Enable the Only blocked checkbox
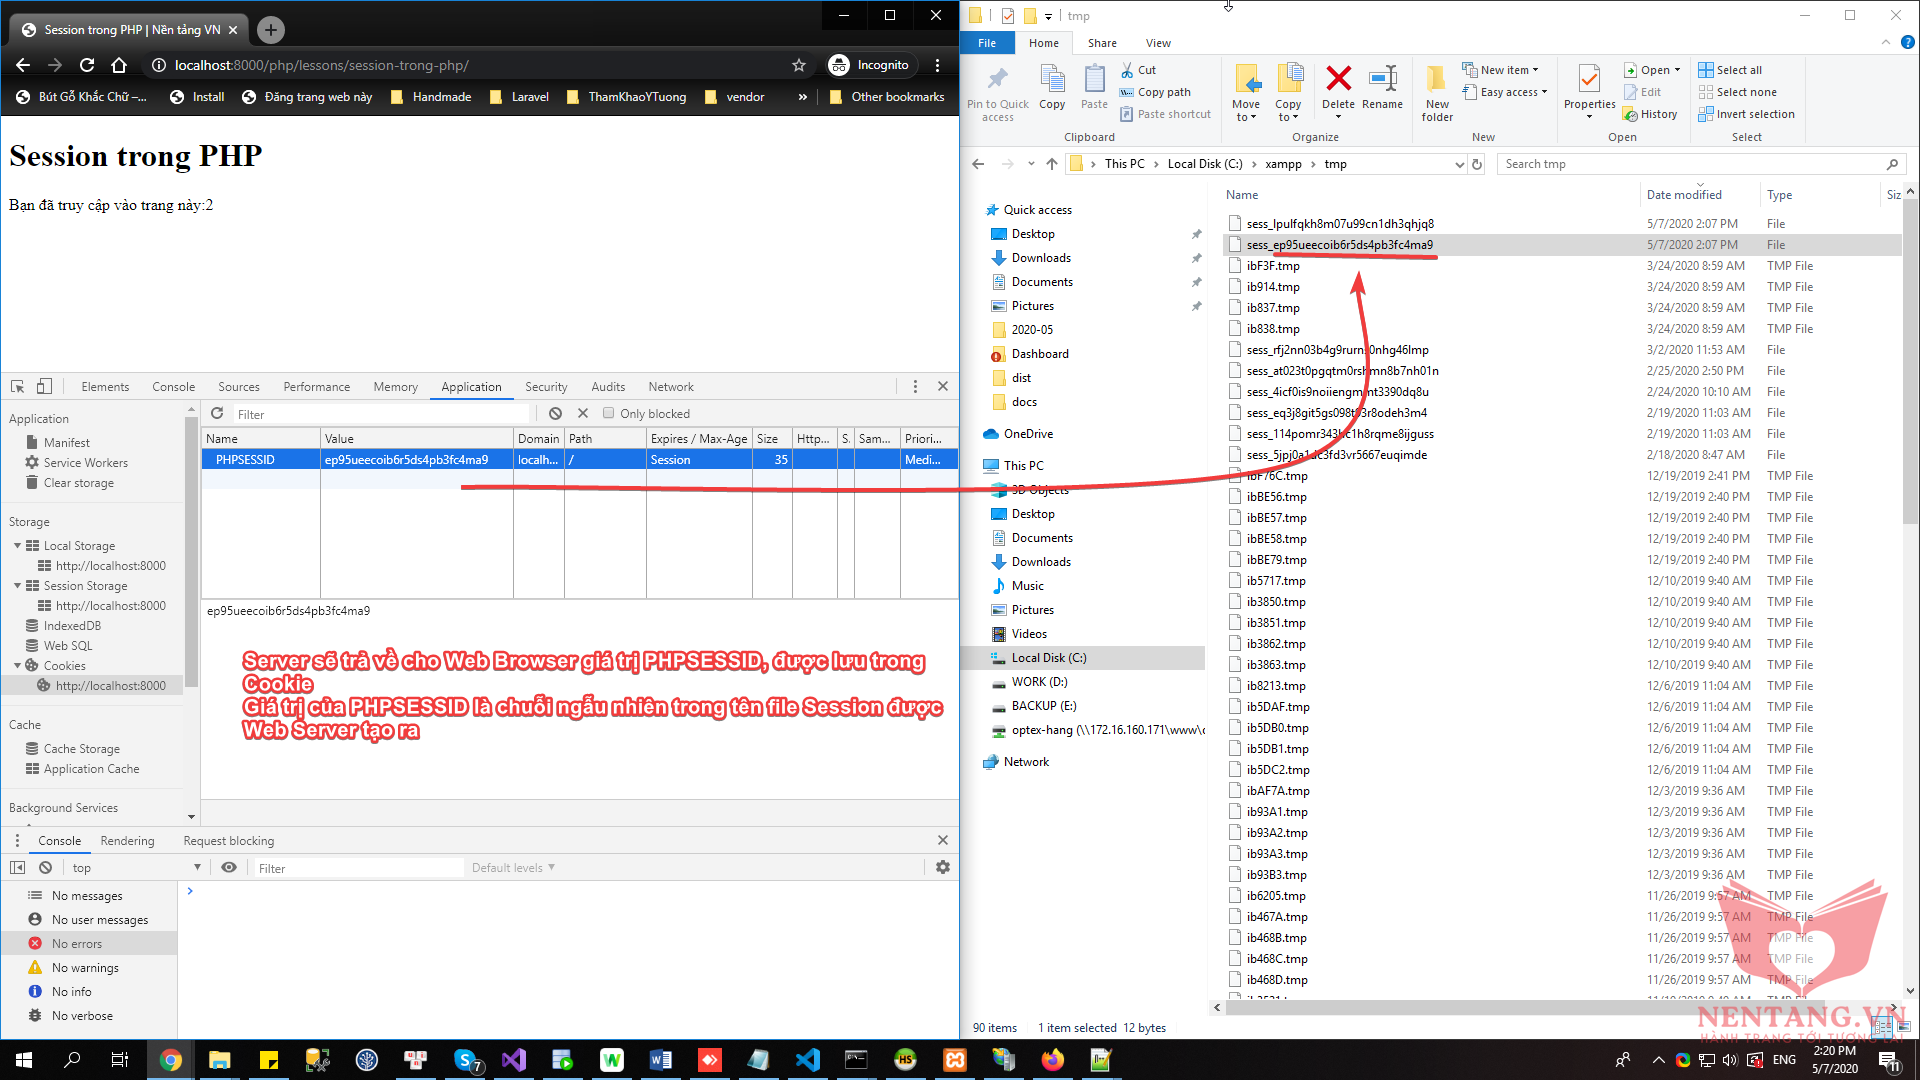1920x1080 pixels. click(x=608, y=413)
